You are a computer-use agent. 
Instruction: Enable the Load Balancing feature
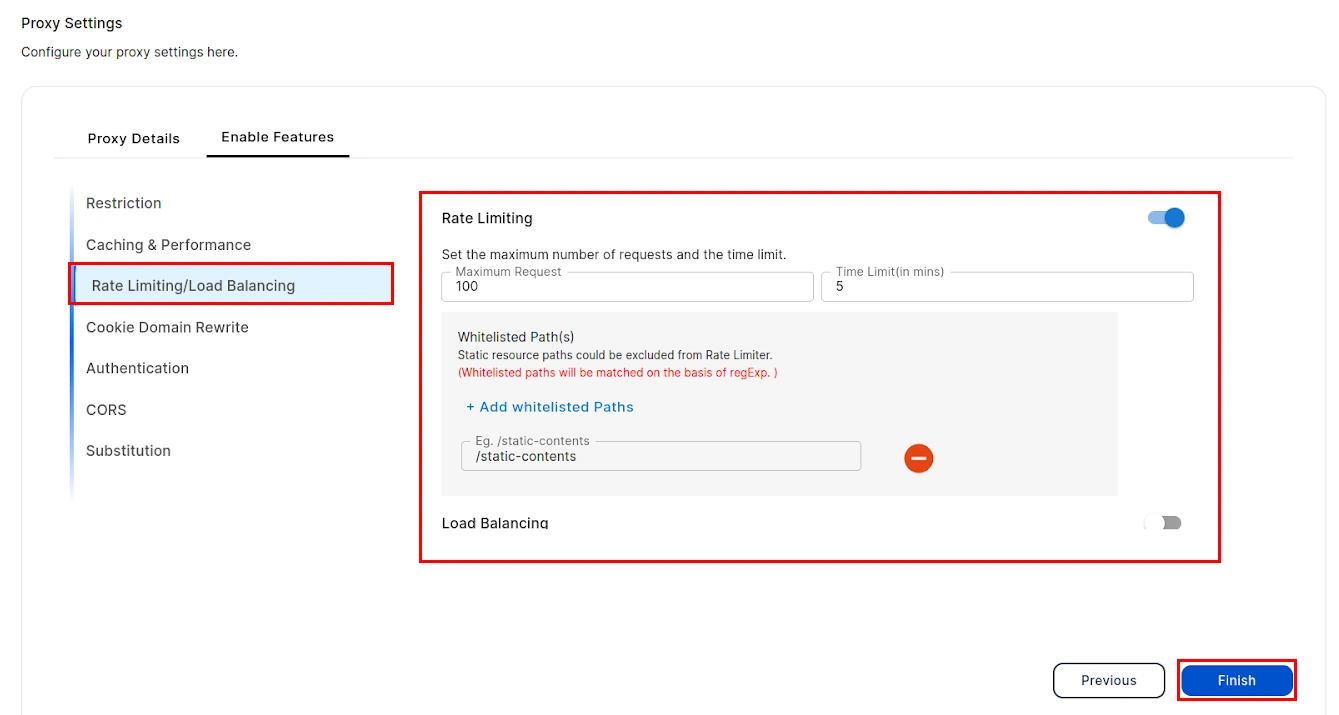tap(1162, 522)
